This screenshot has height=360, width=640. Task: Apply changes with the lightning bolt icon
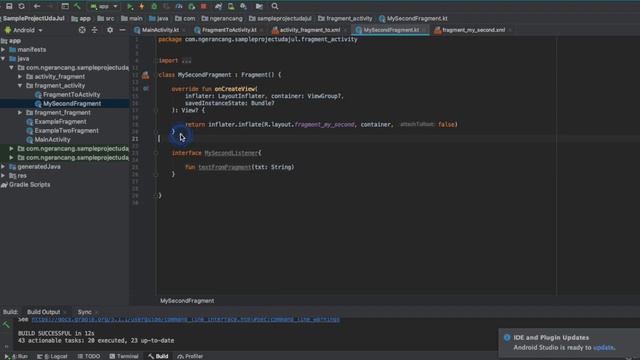click(x=142, y=6)
